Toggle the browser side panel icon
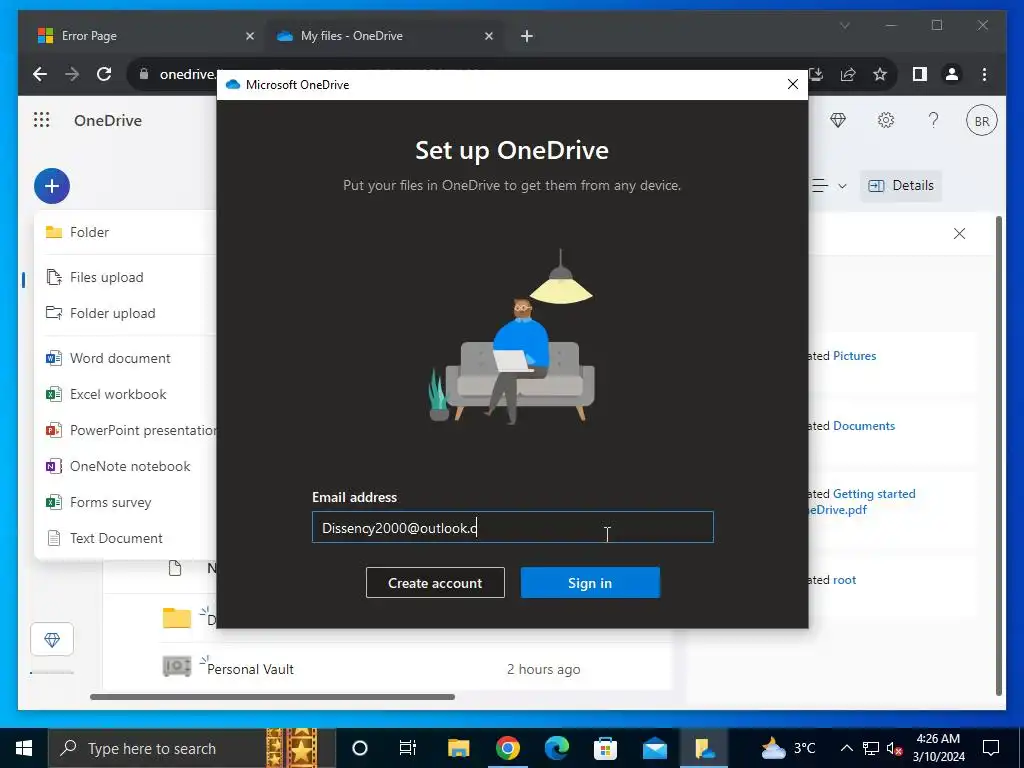Viewport: 1024px width, 768px height. click(x=920, y=74)
